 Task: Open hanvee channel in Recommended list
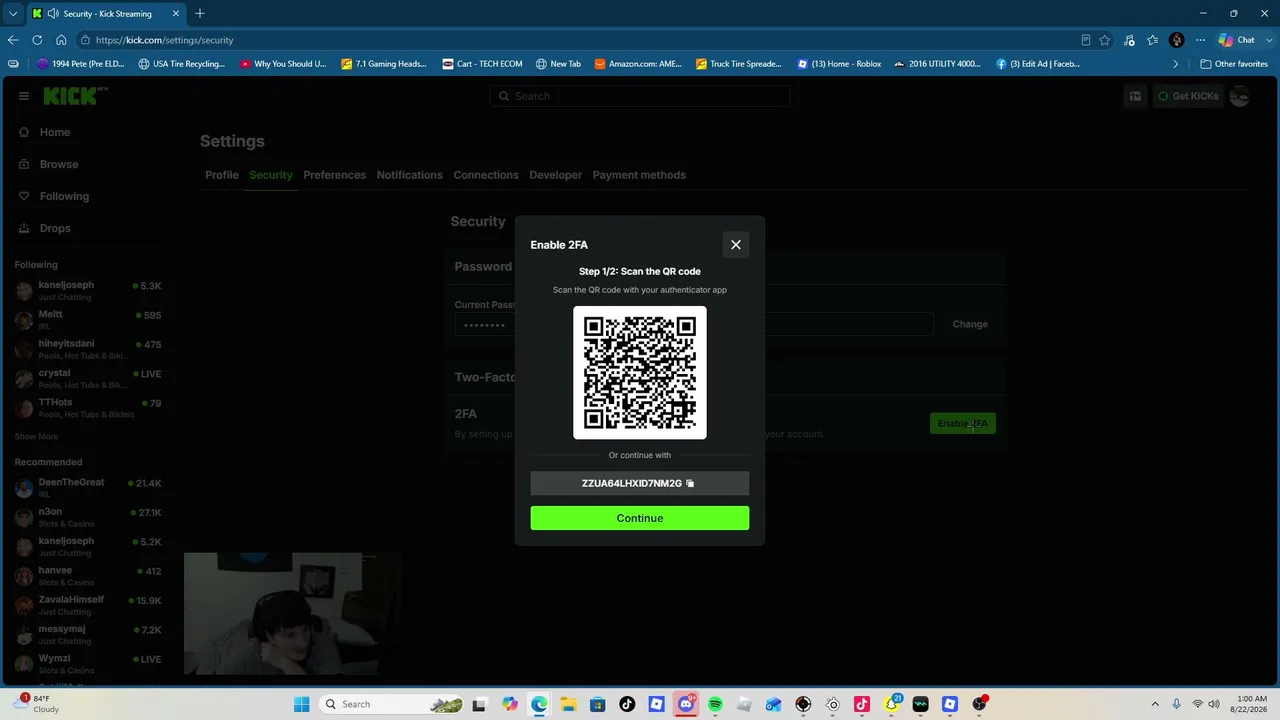pyautogui.click(x=88, y=575)
